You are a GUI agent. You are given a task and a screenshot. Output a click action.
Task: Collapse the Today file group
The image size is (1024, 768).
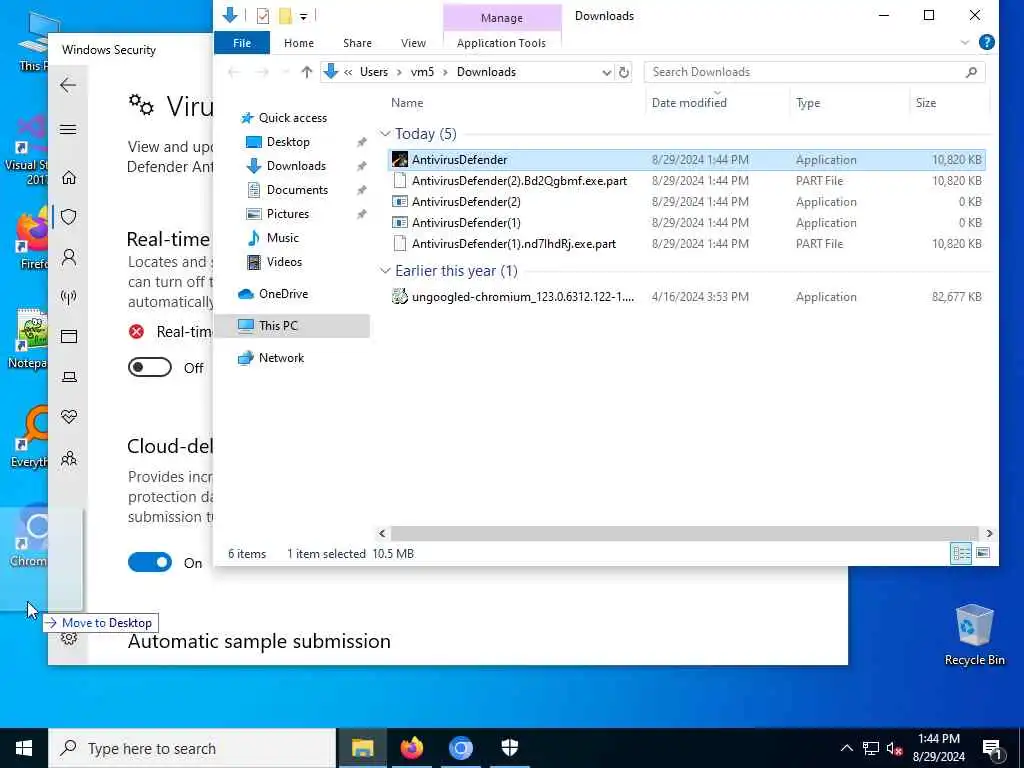pos(385,134)
